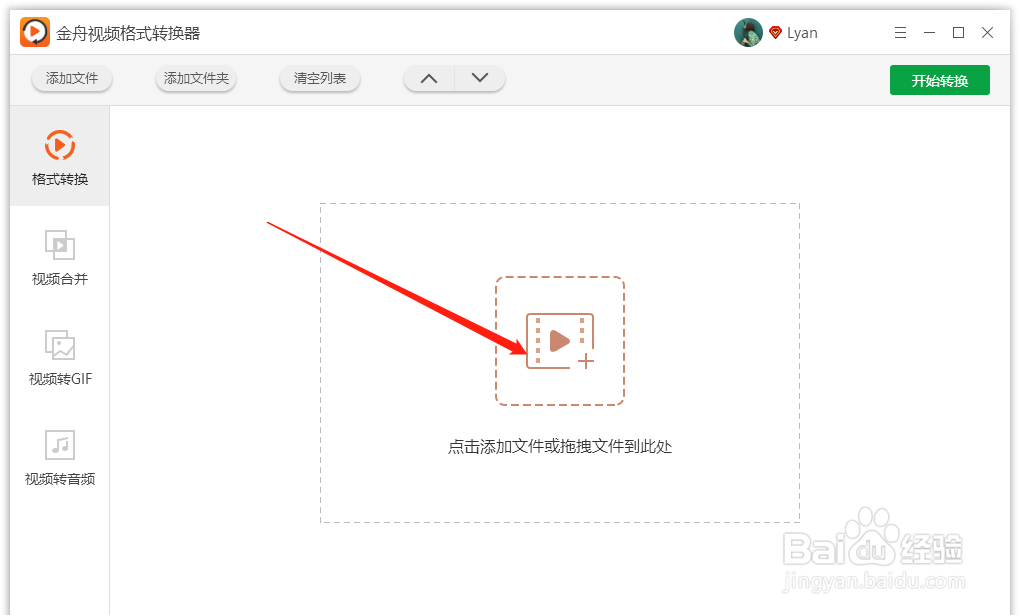Open the 视频转GIF icon
This screenshot has width=1020, height=616.
click(60, 345)
